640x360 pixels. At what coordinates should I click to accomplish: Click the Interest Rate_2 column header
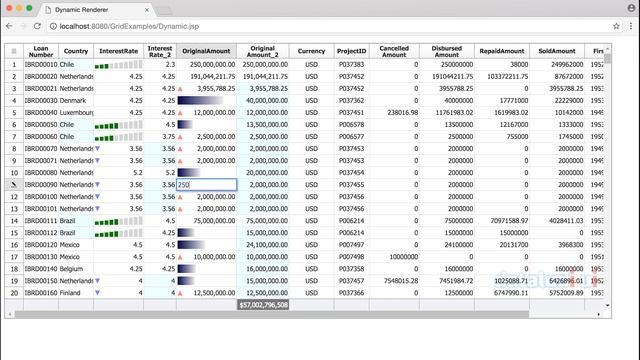click(160, 51)
